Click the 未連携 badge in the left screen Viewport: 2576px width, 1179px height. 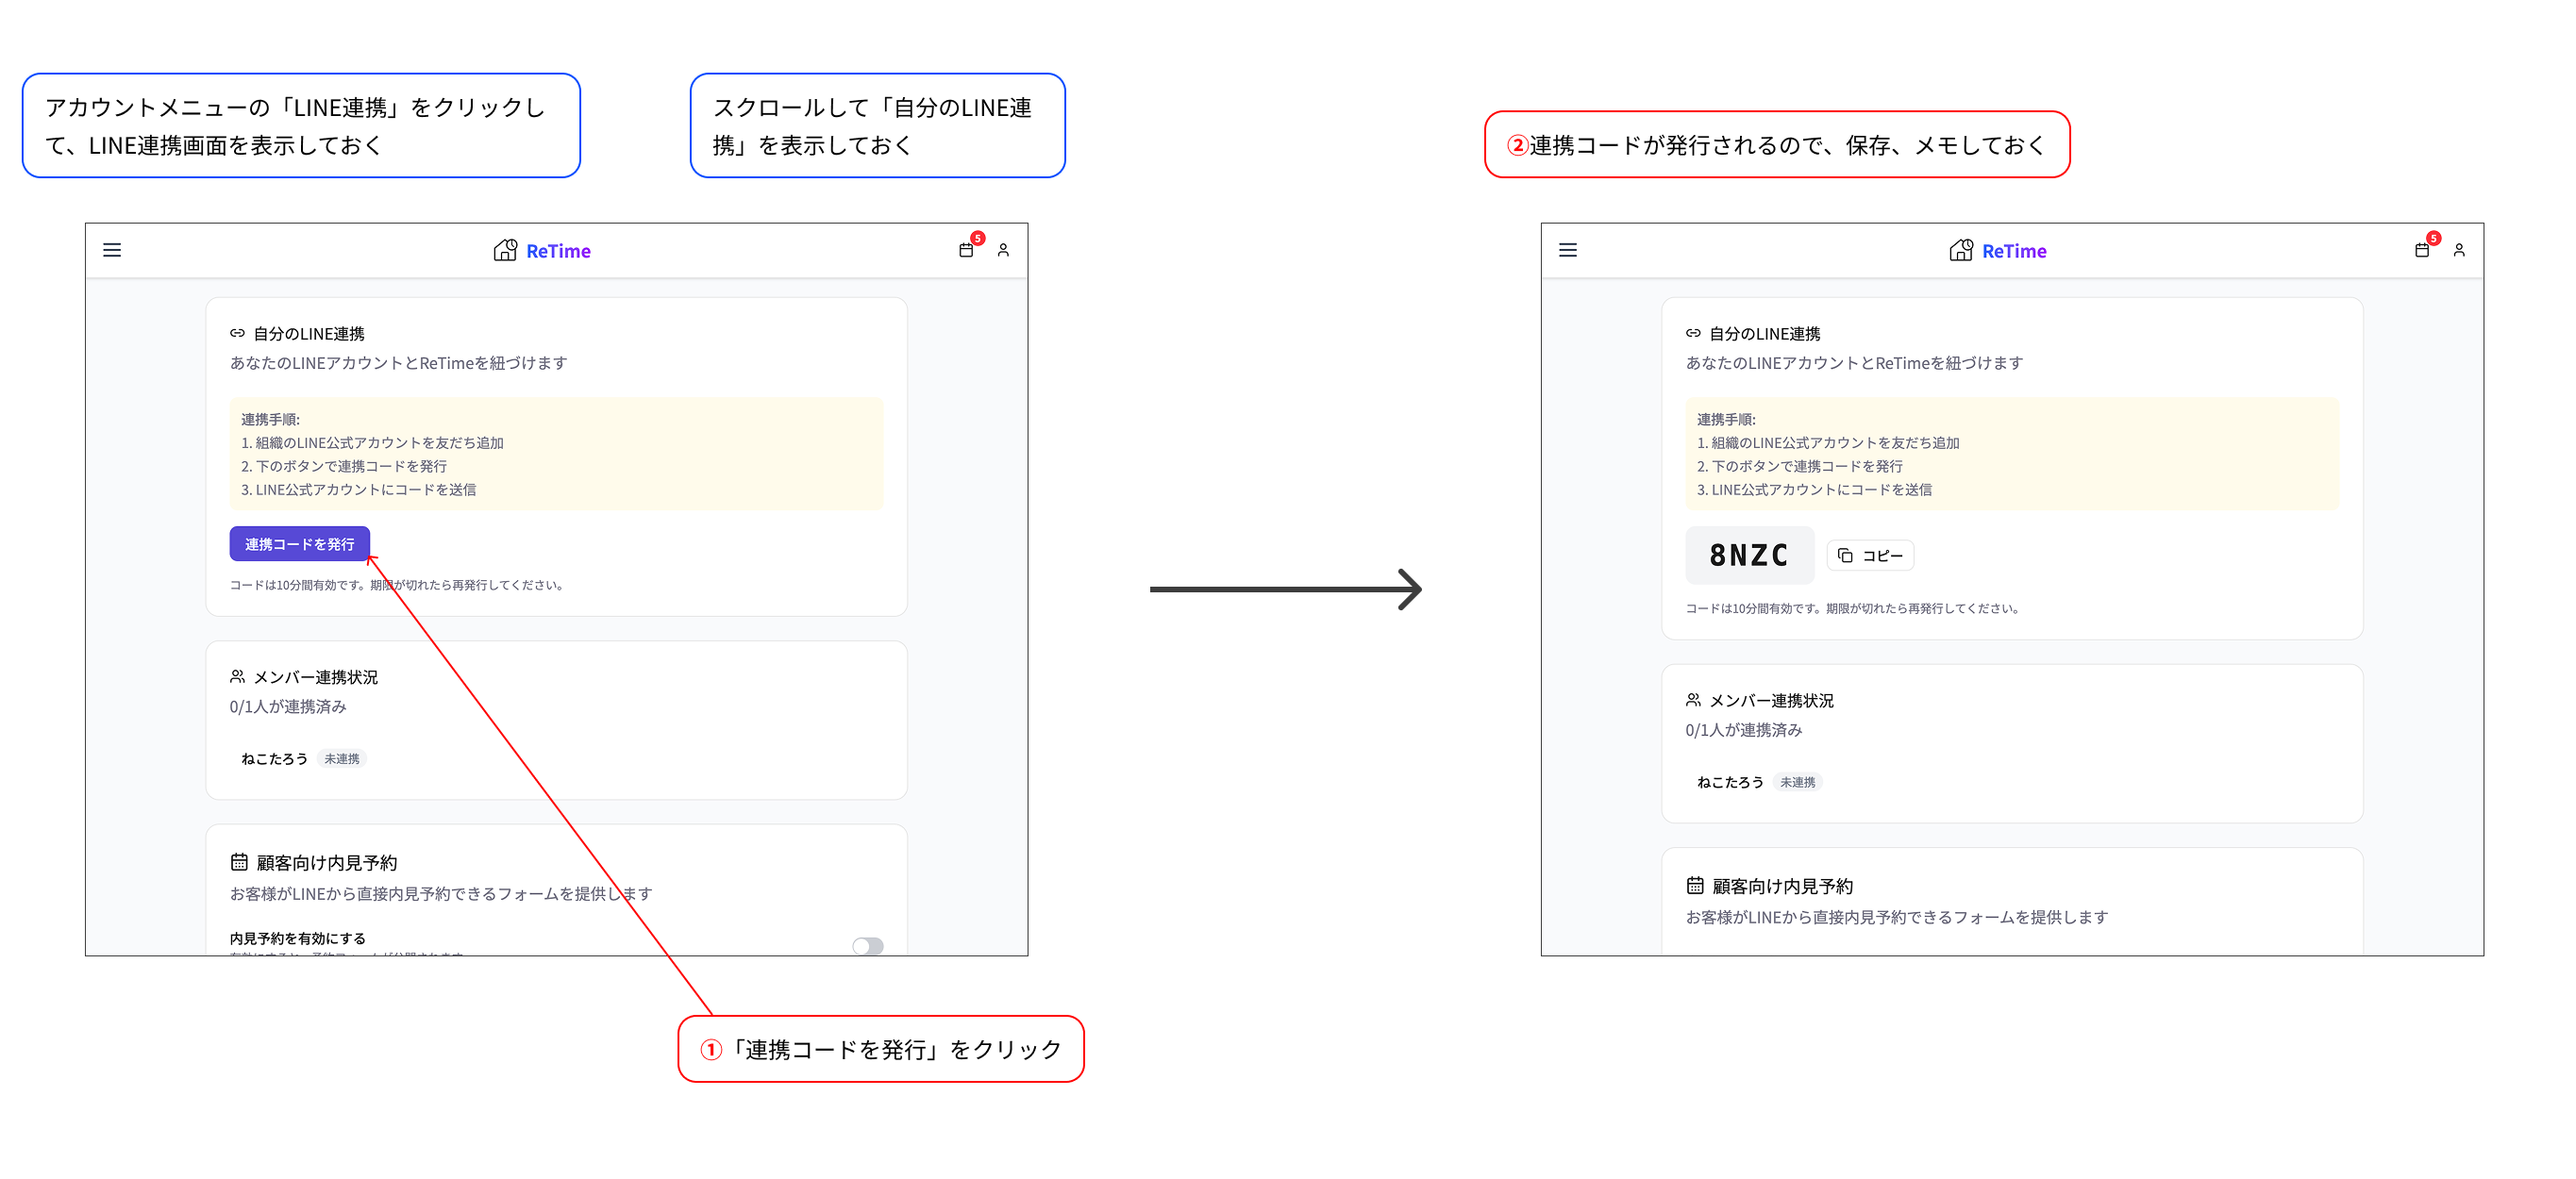pos(342,759)
